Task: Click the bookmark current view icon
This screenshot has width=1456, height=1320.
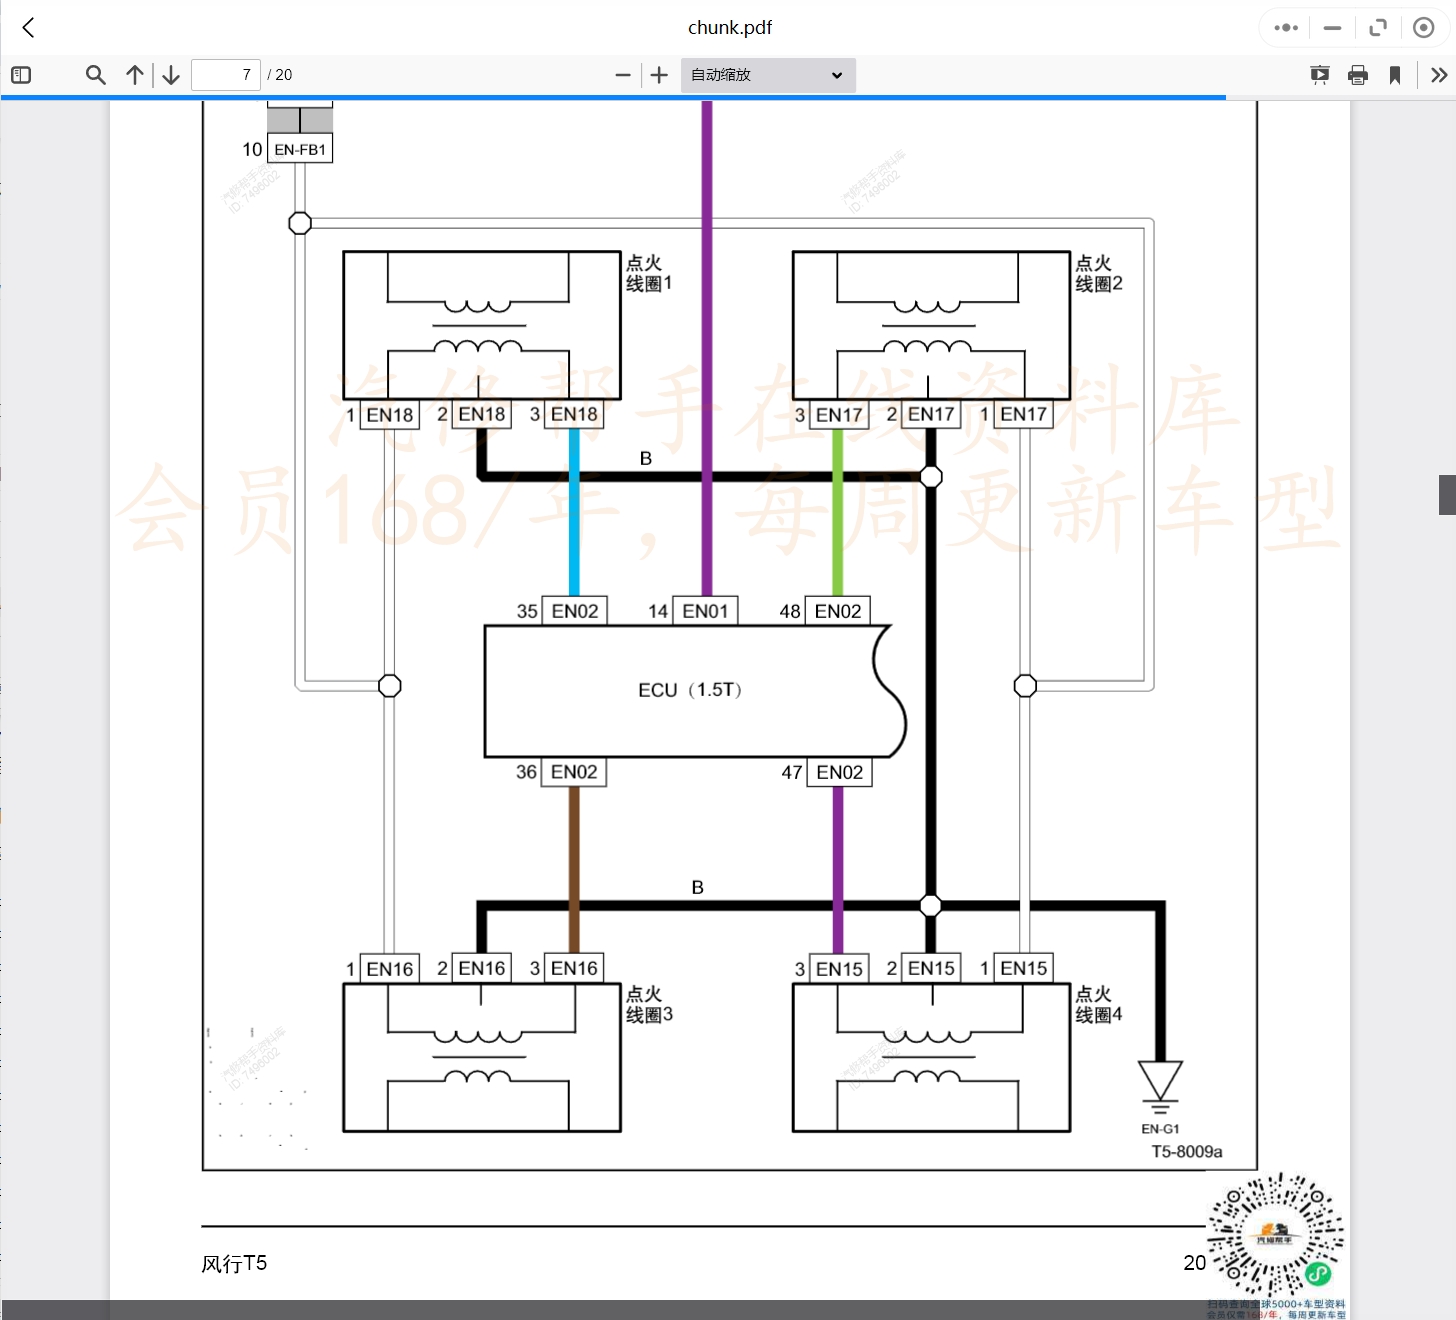Action: pos(1395,75)
